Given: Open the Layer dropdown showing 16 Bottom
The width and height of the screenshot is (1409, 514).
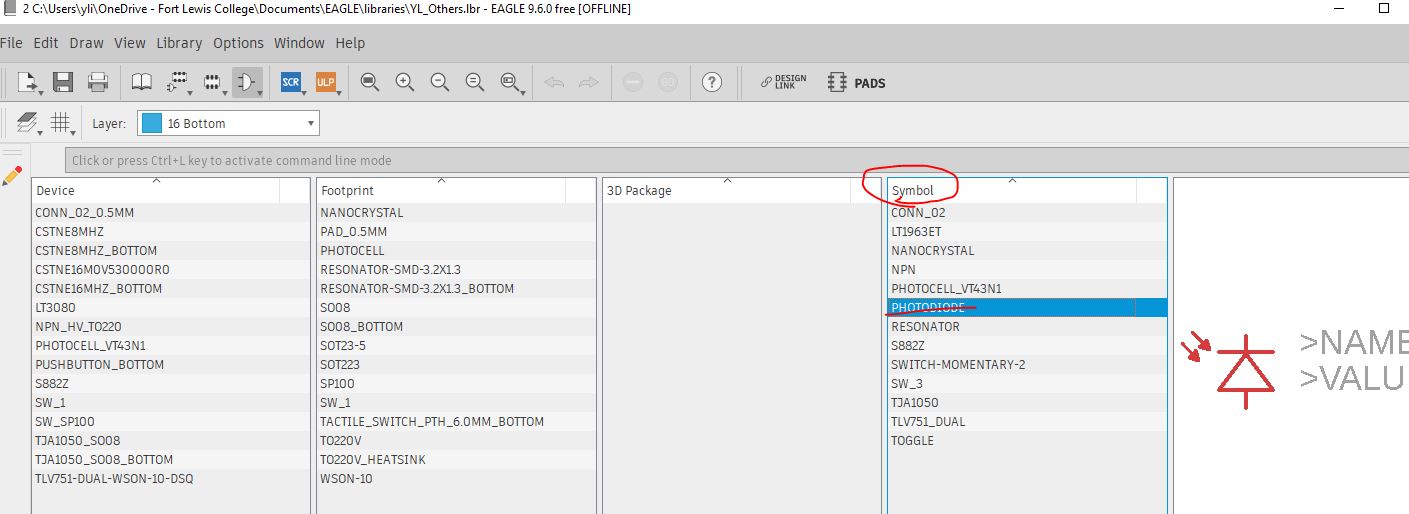Looking at the screenshot, I should [228, 123].
